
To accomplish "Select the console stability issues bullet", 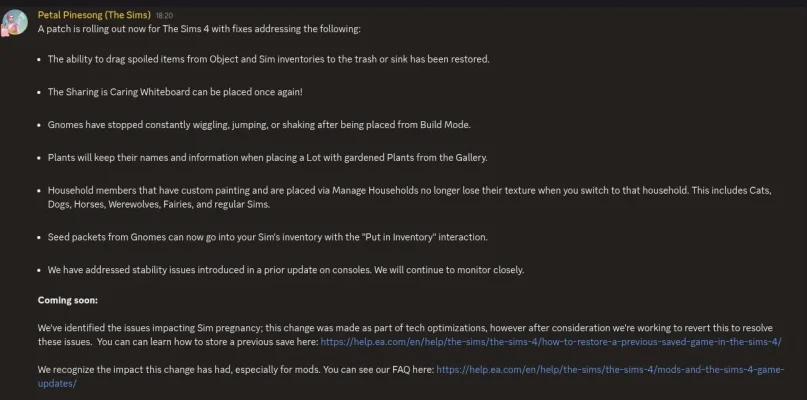I will pos(286,270).
